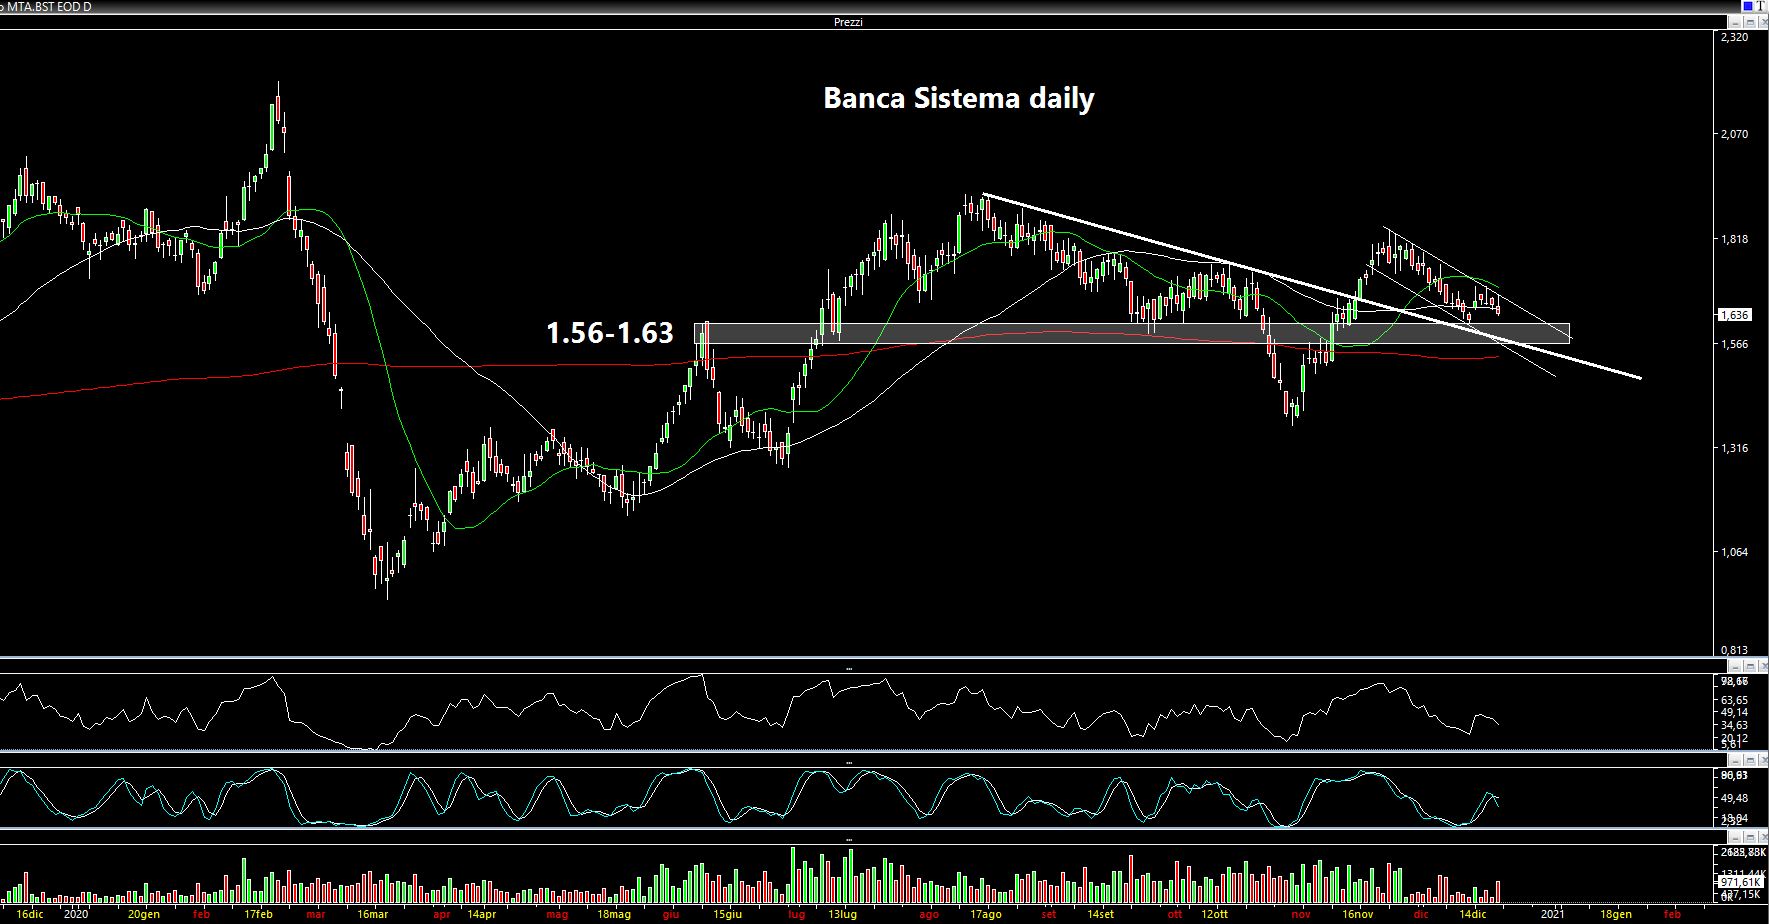Minimize the two-line stochastic panel

[x=1735, y=760]
